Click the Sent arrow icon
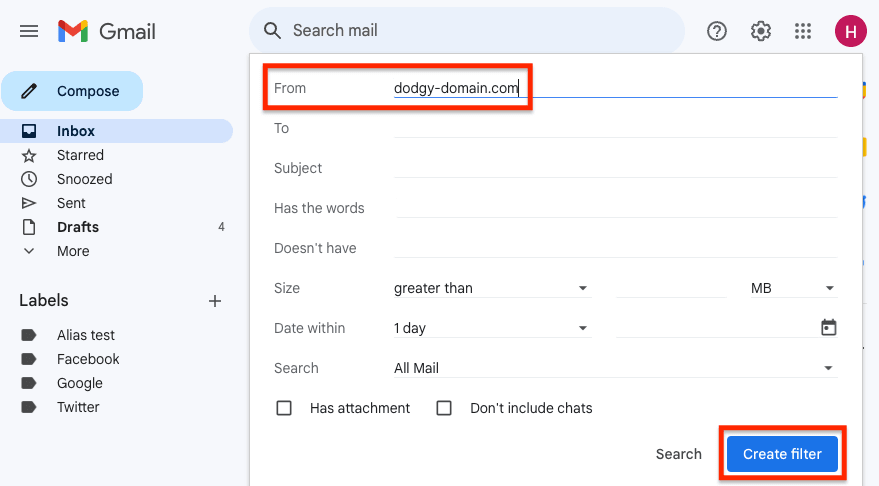The height and width of the screenshot is (486, 879). (x=29, y=203)
